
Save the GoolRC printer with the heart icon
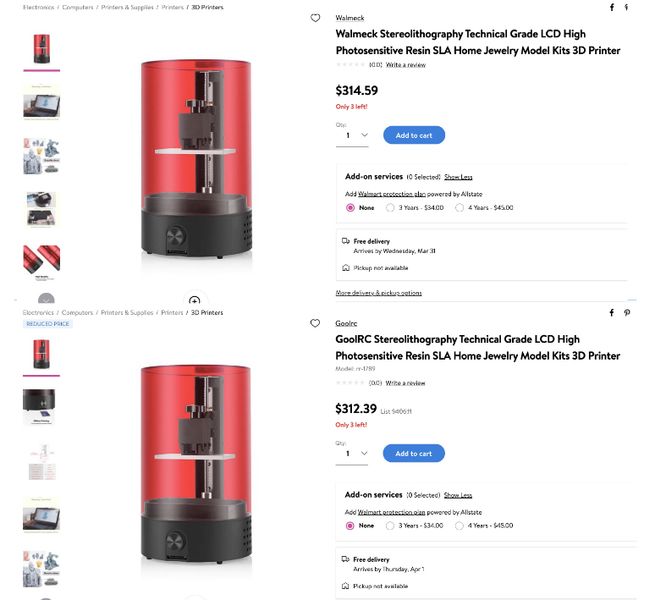pos(315,324)
